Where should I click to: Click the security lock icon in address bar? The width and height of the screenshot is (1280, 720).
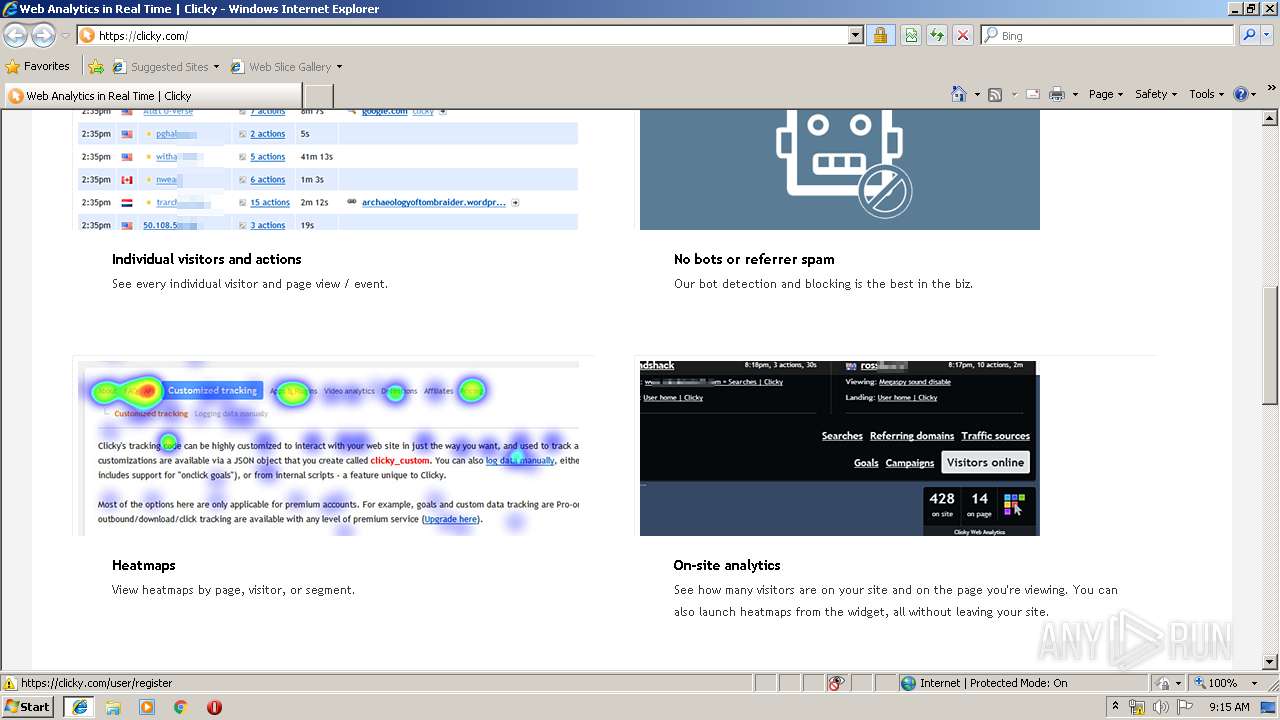click(x=880, y=36)
